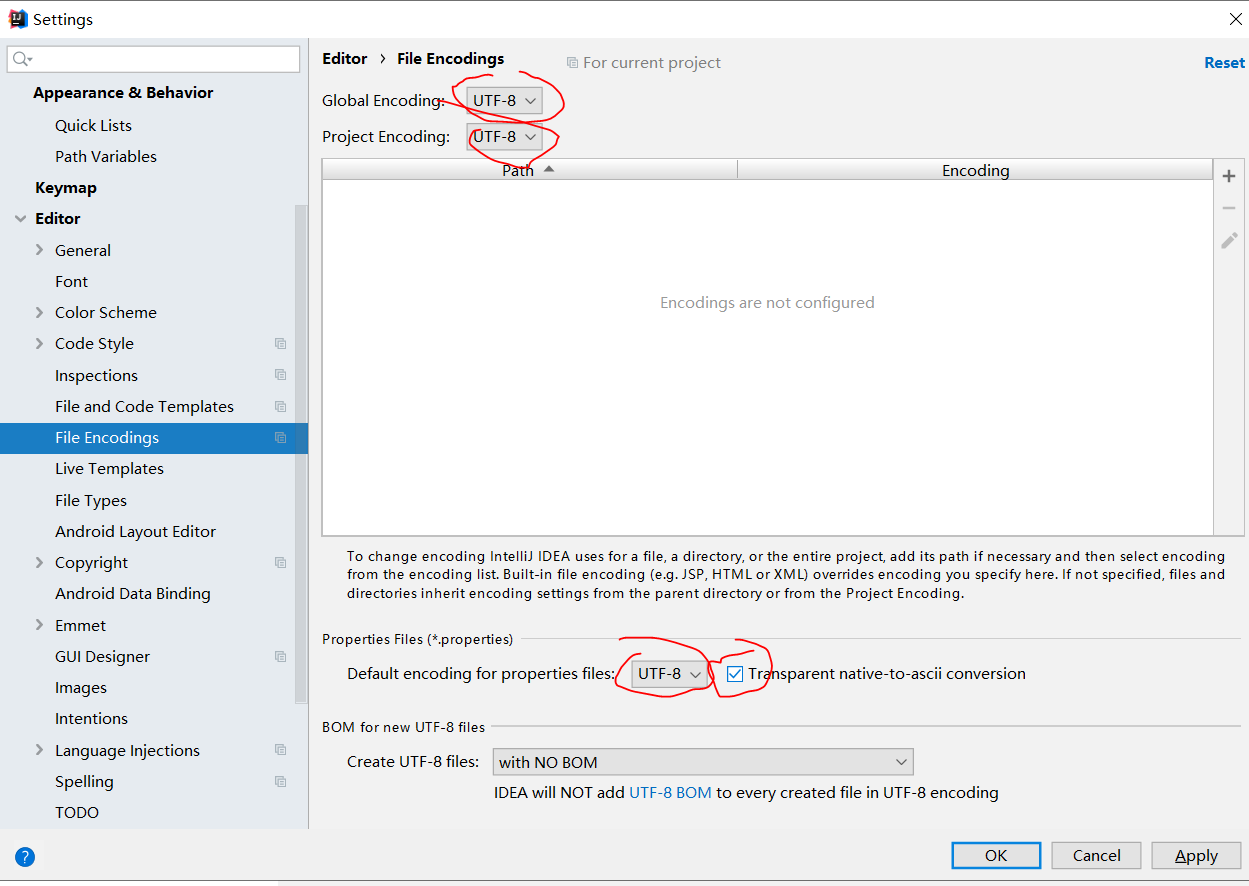Click the For current project icon
Viewport: 1249px width, 886px height.
click(x=572, y=62)
